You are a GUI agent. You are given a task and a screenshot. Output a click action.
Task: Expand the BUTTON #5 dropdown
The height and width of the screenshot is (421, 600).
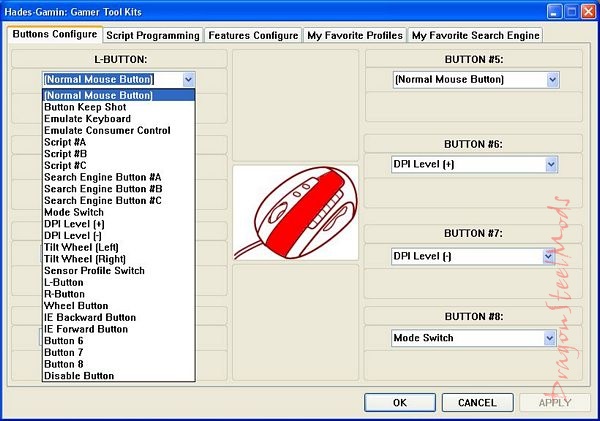pyautogui.click(x=549, y=78)
